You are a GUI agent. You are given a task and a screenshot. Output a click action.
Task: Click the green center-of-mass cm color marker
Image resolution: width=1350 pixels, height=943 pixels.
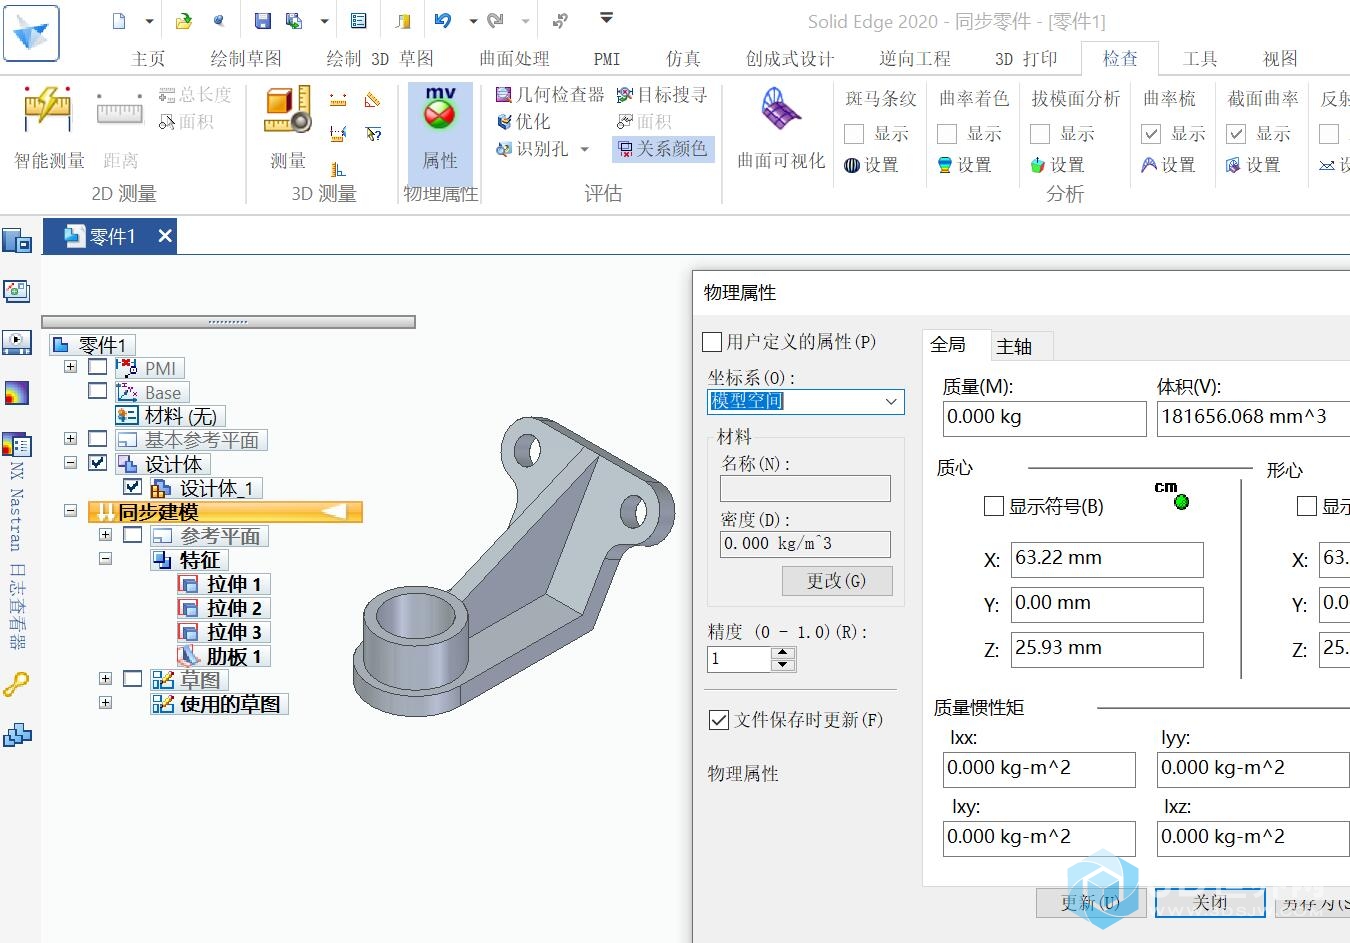coord(1181,502)
